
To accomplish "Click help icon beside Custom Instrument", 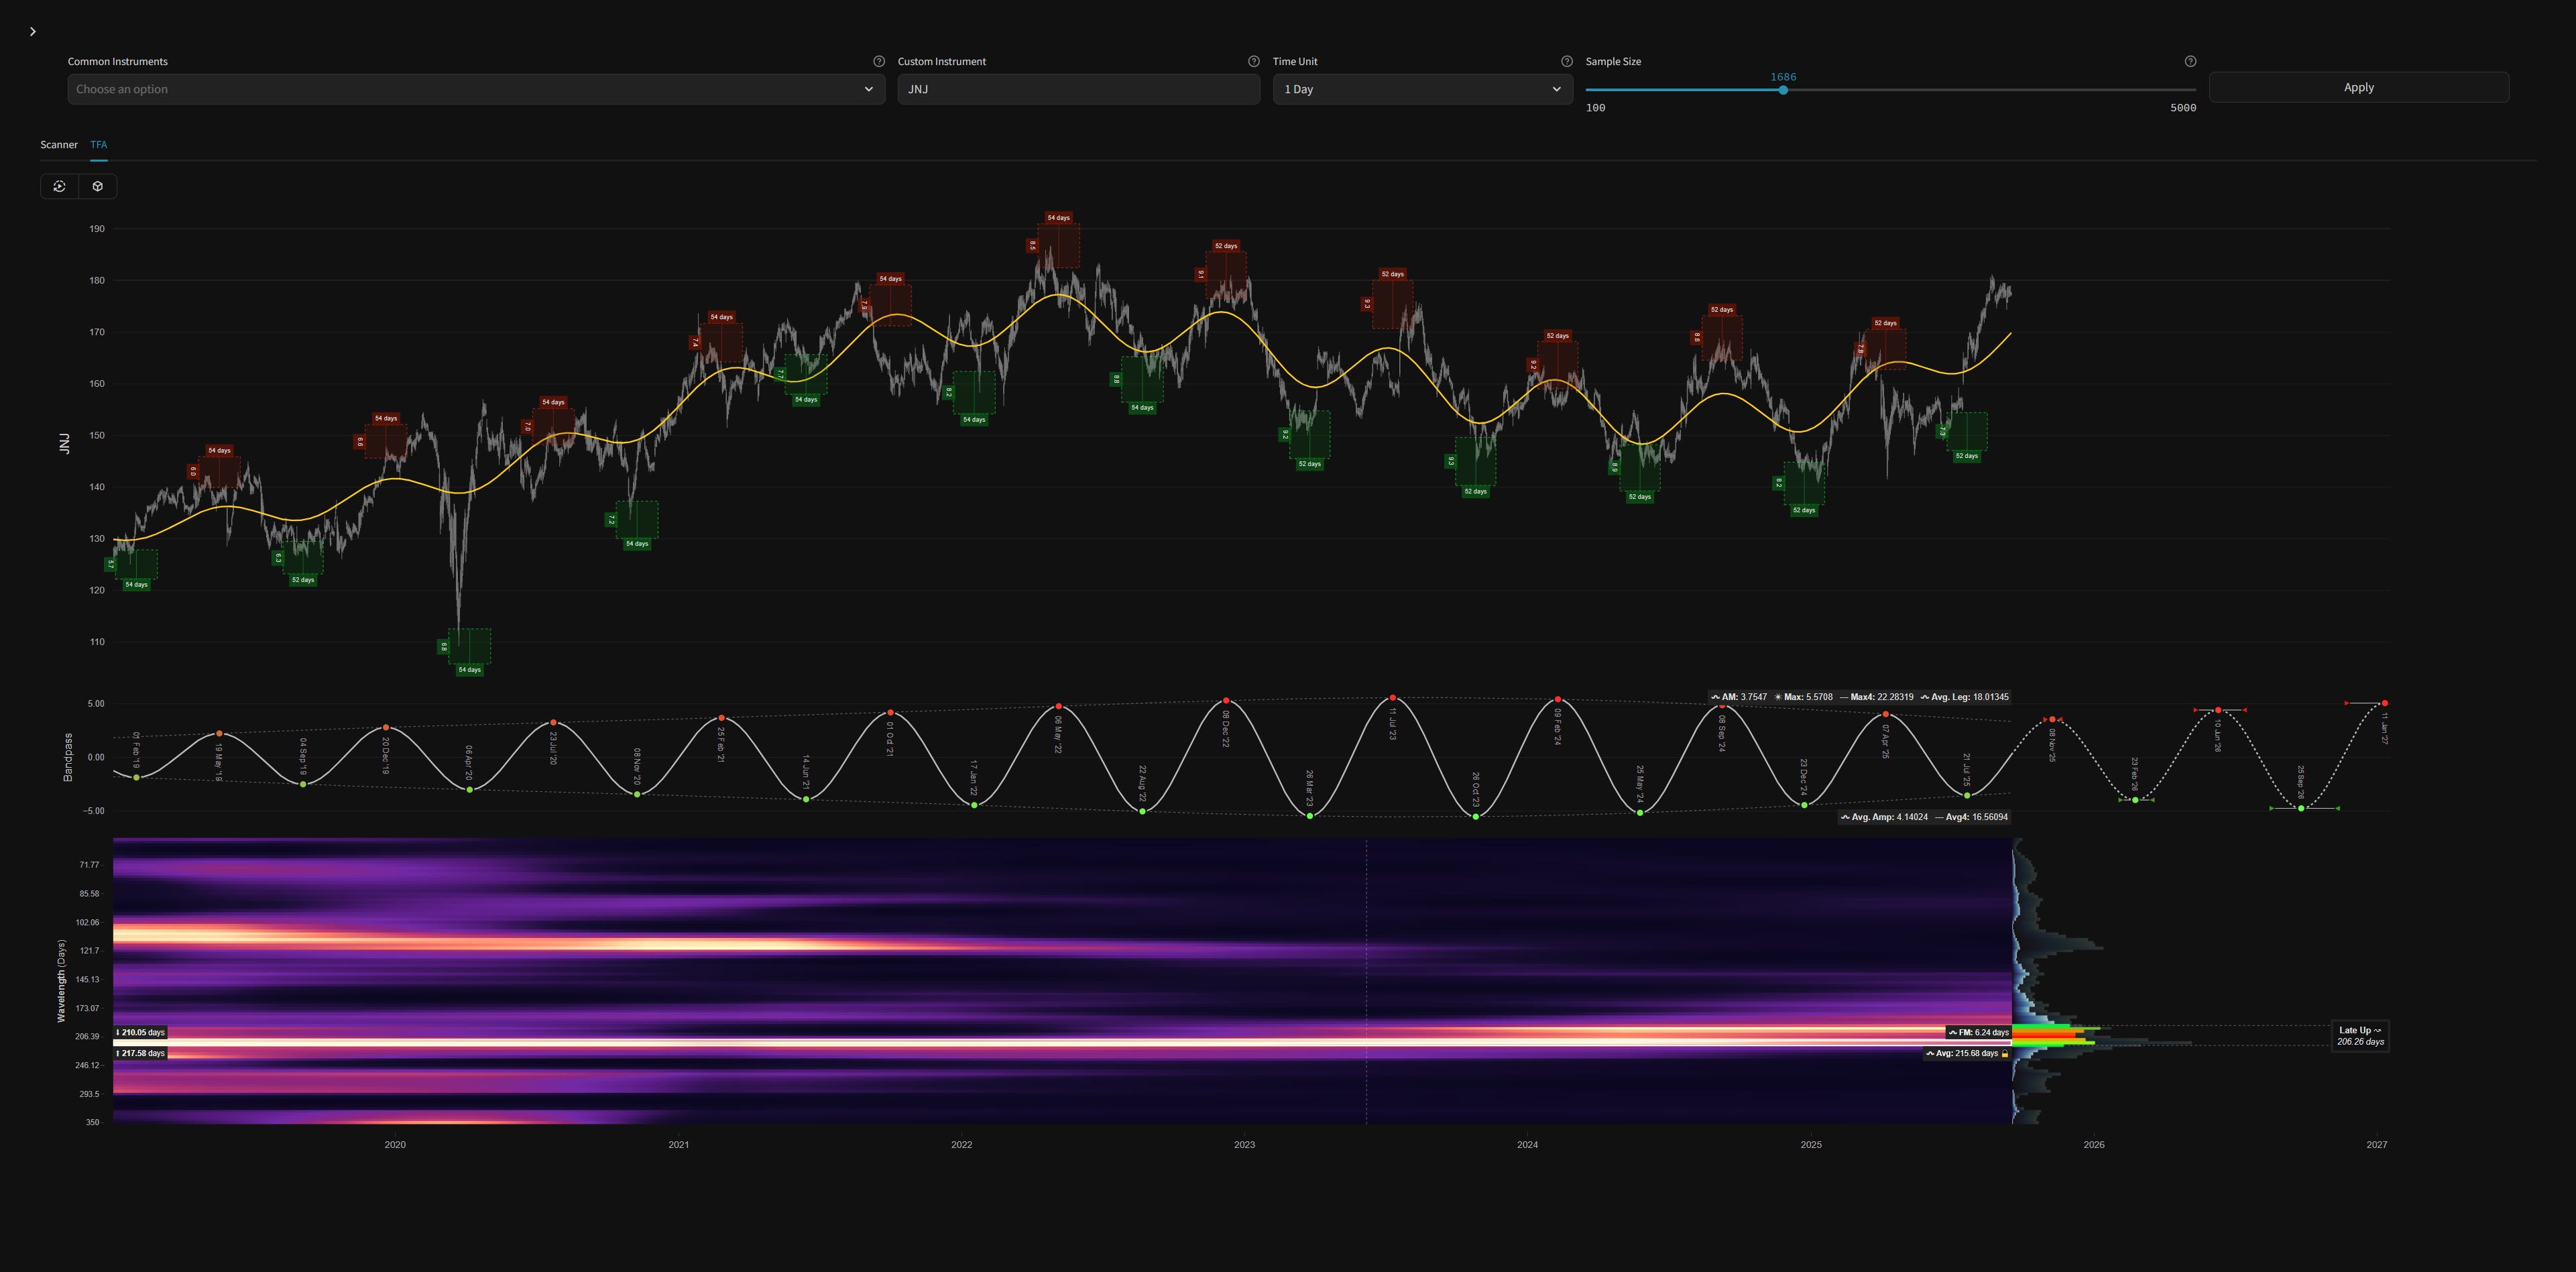I will click(x=1253, y=61).
